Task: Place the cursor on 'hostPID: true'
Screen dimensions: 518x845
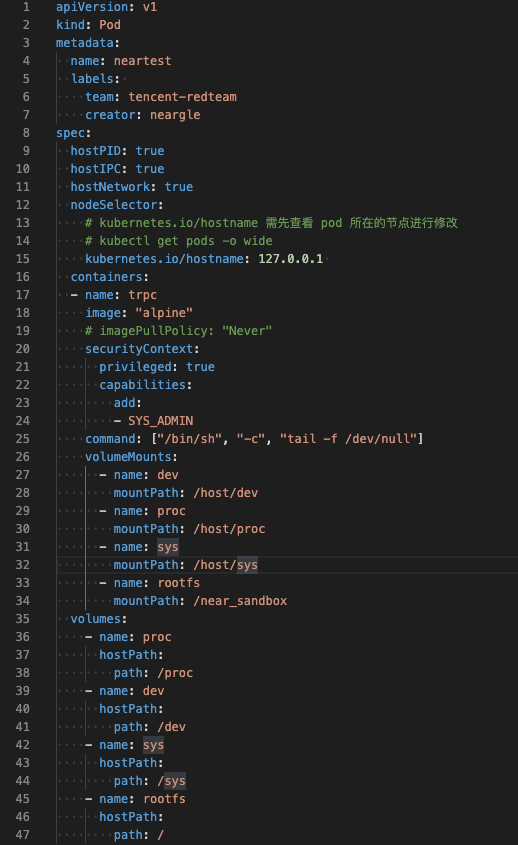Action: click(118, 151)
